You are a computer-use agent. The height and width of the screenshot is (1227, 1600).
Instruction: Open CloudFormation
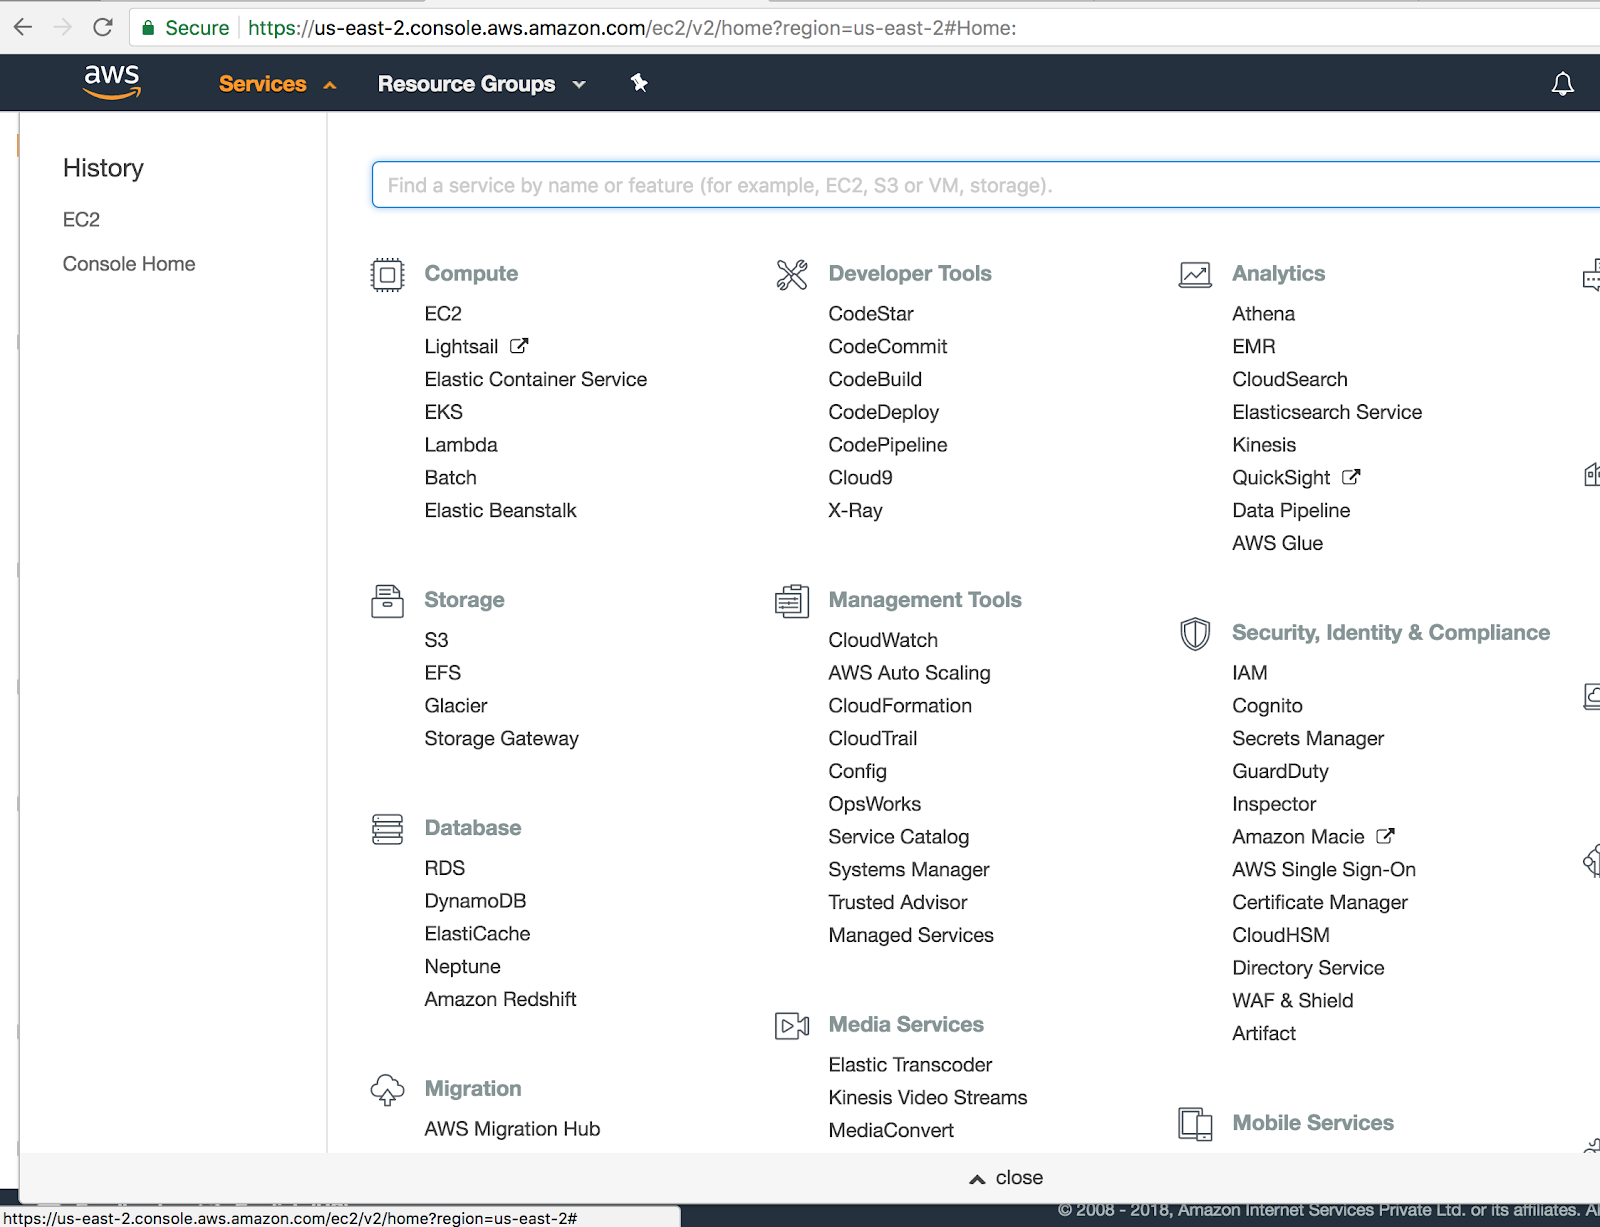click(900, 706)
